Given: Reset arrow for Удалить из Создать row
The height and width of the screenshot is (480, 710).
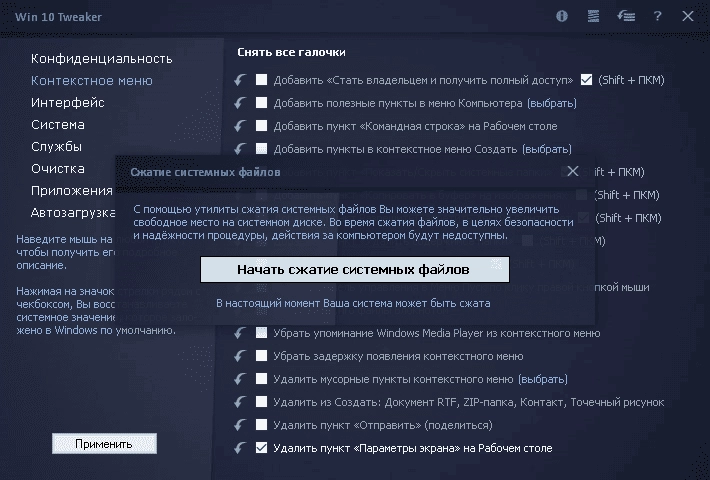Looking at the screenshot, I should click(x=240, y=402).
